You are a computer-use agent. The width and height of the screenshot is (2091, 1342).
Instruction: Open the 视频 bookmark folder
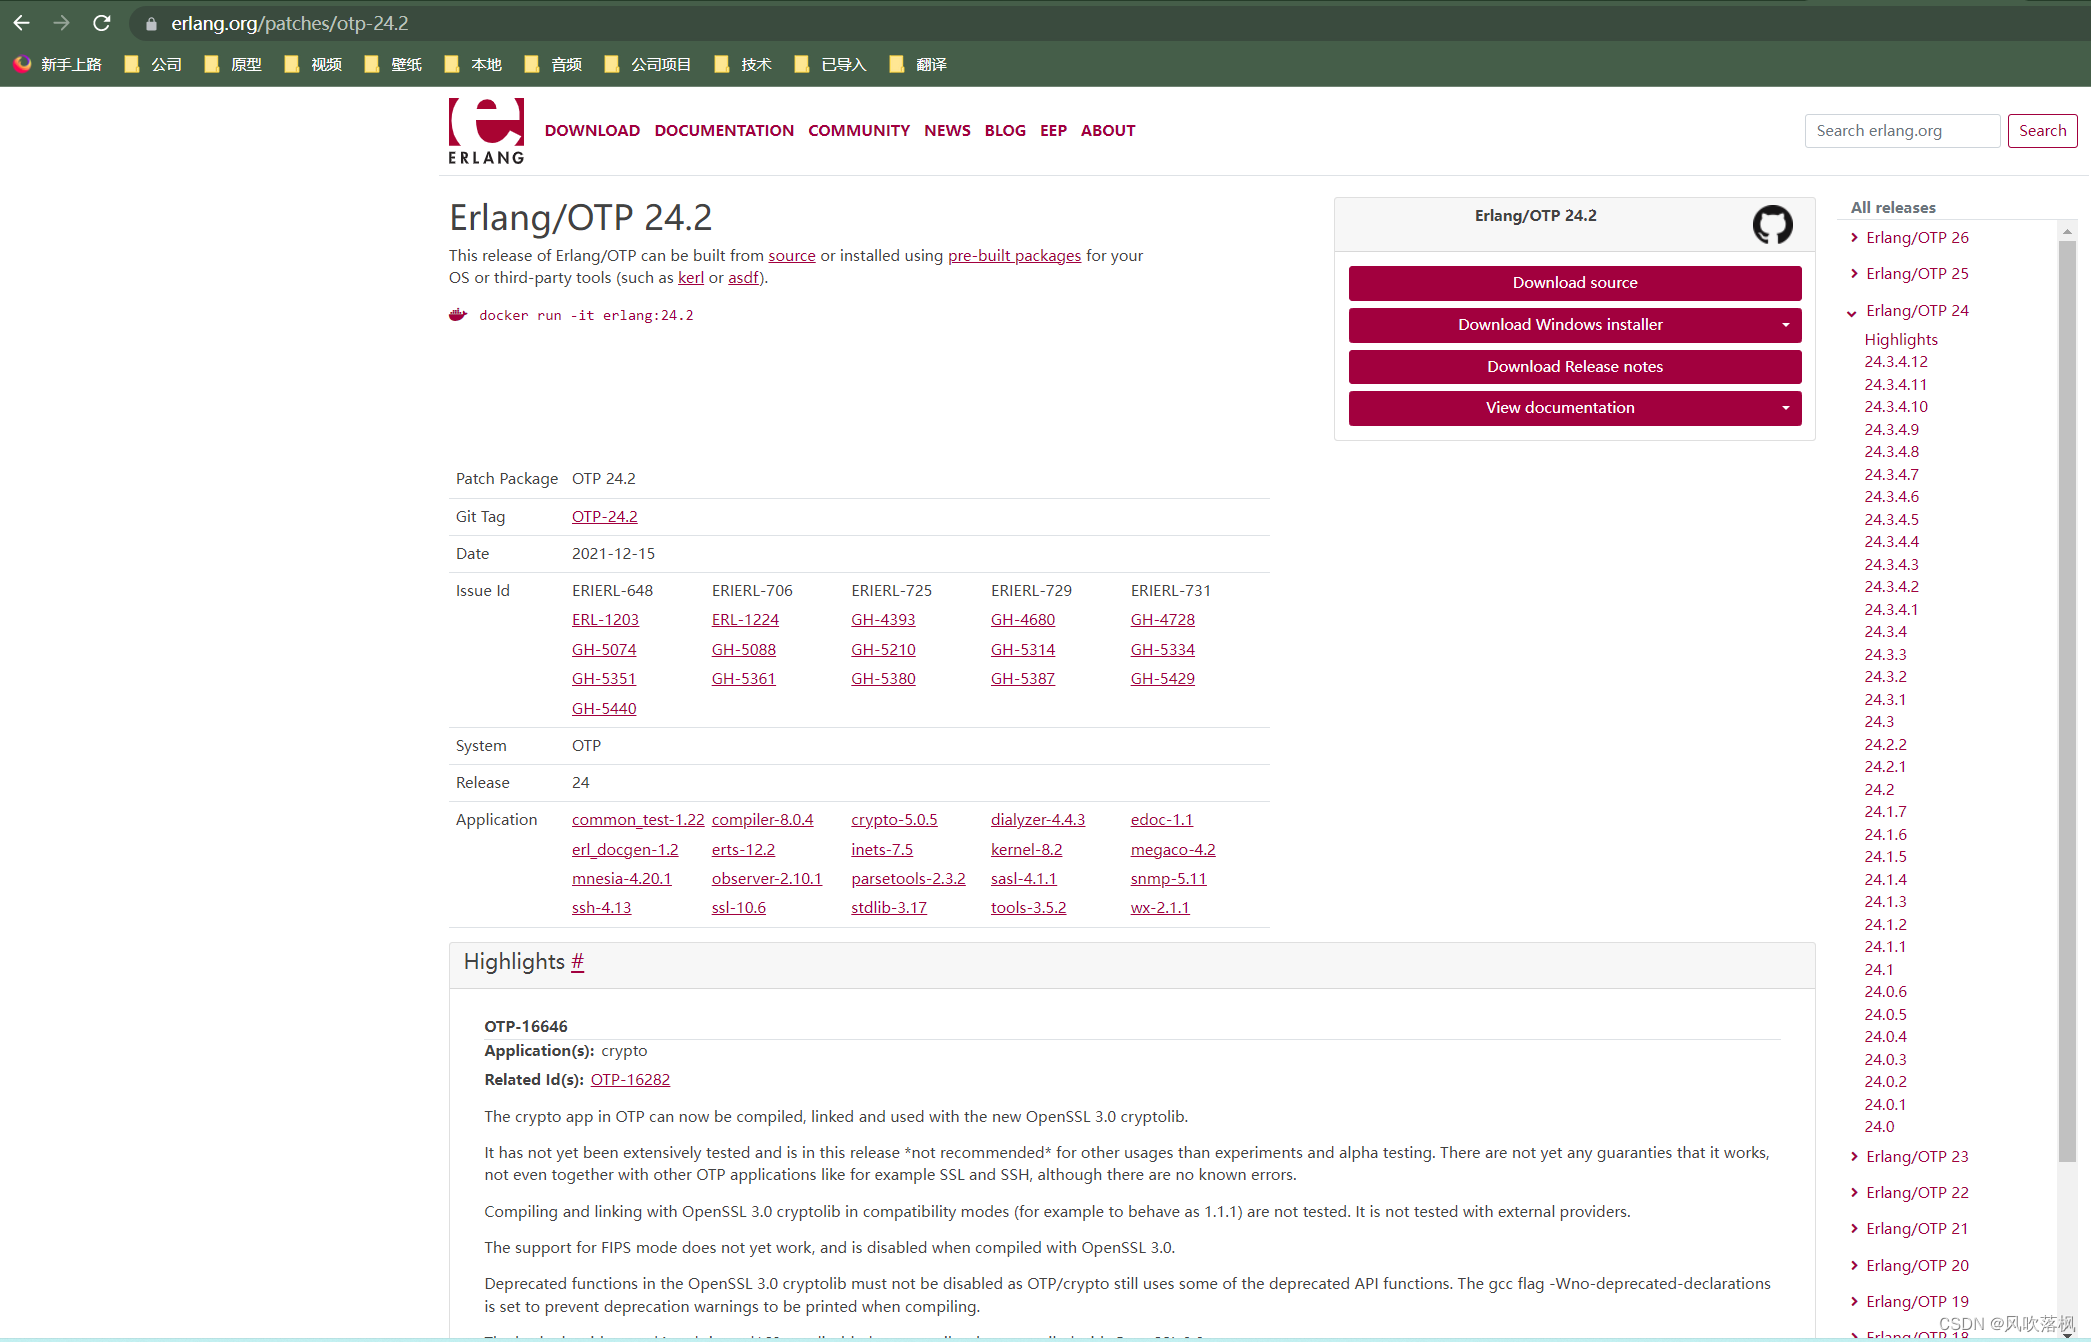[313, 64]
